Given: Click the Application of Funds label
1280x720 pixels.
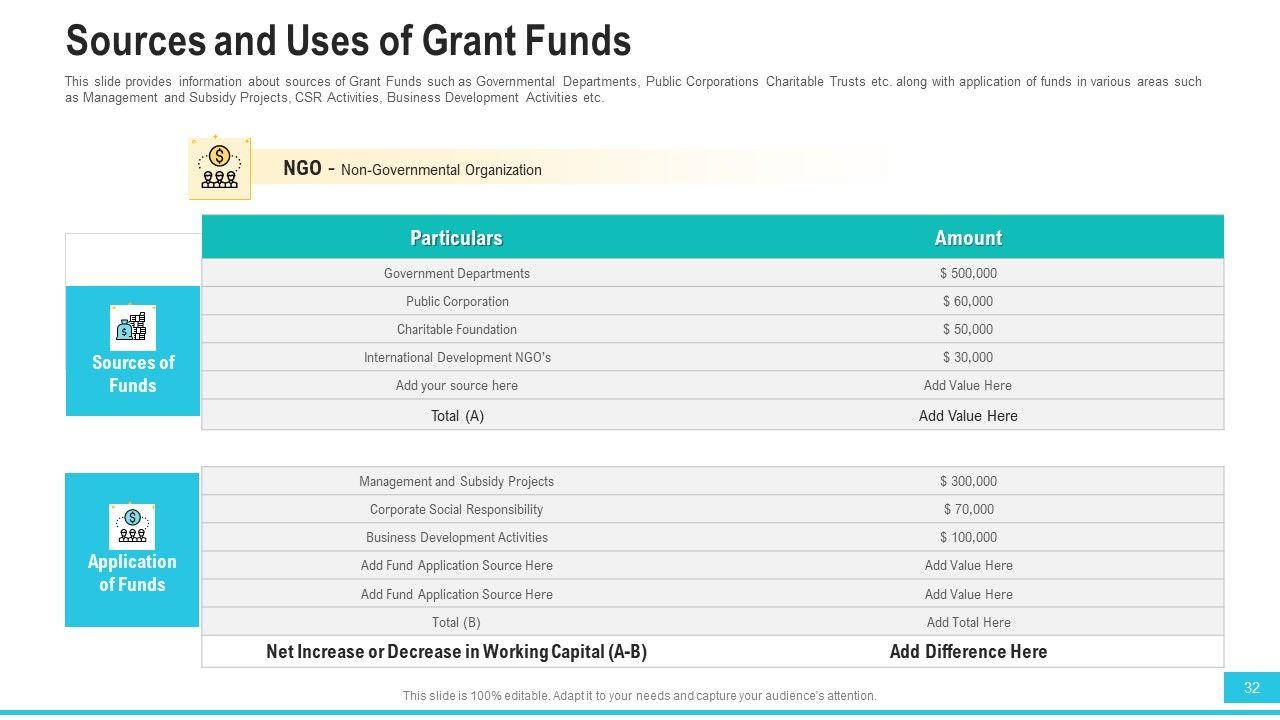Looking at the screenshot, I should 132,573.
